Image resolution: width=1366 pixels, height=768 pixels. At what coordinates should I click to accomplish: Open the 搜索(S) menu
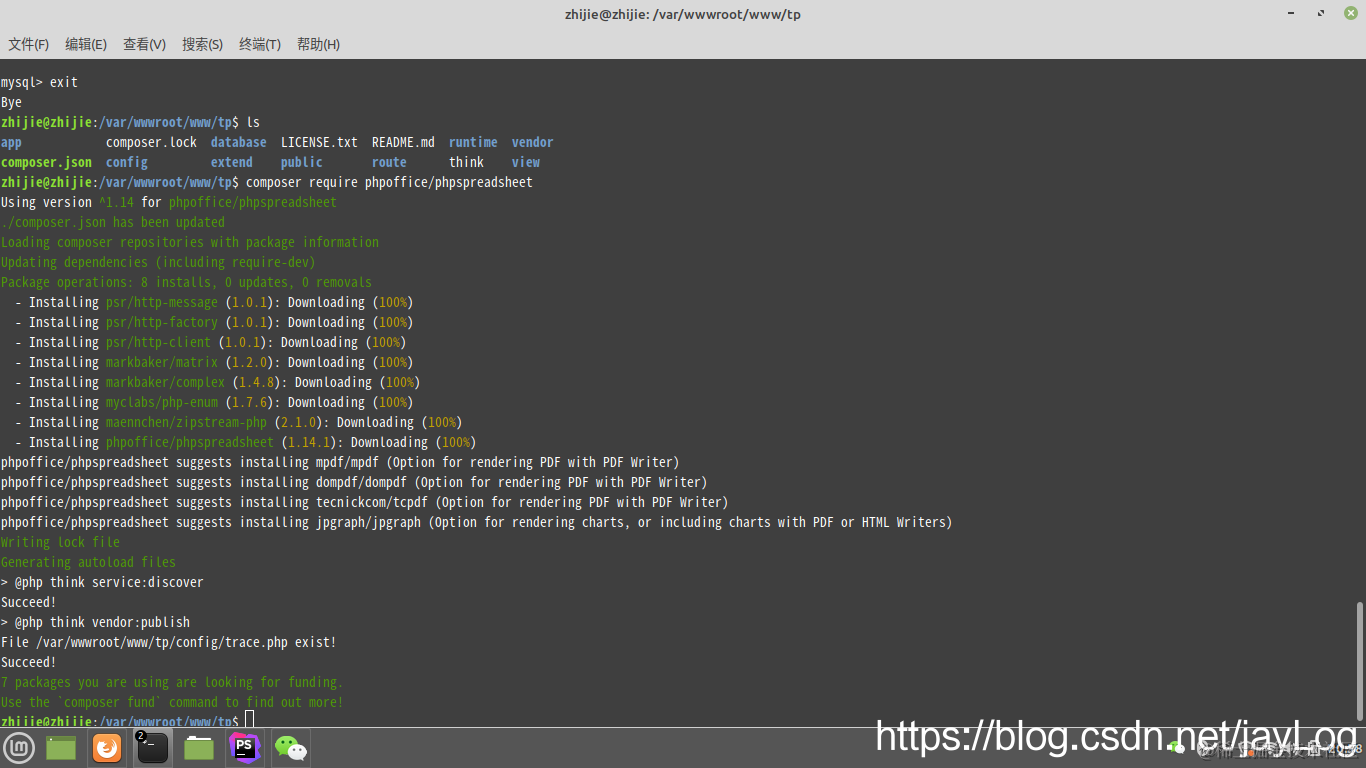point(202,44)
